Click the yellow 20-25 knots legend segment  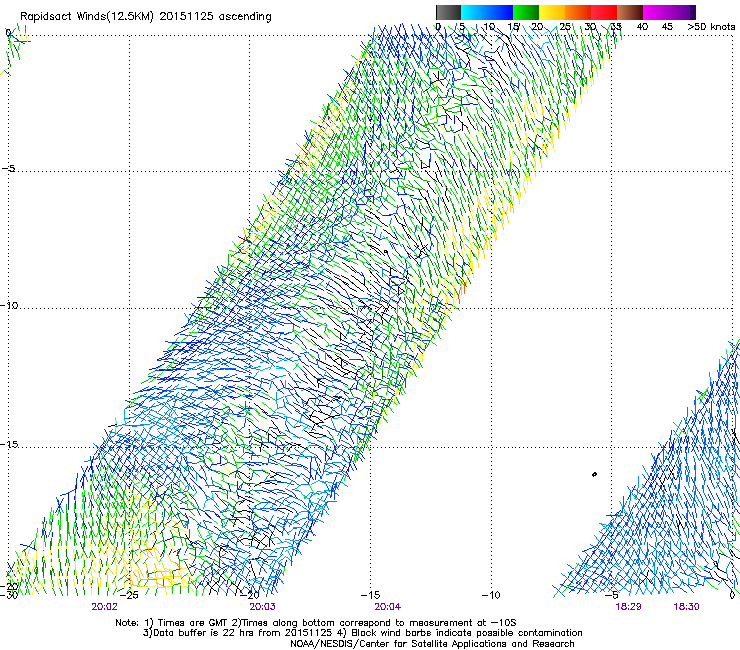coord(552,12)
